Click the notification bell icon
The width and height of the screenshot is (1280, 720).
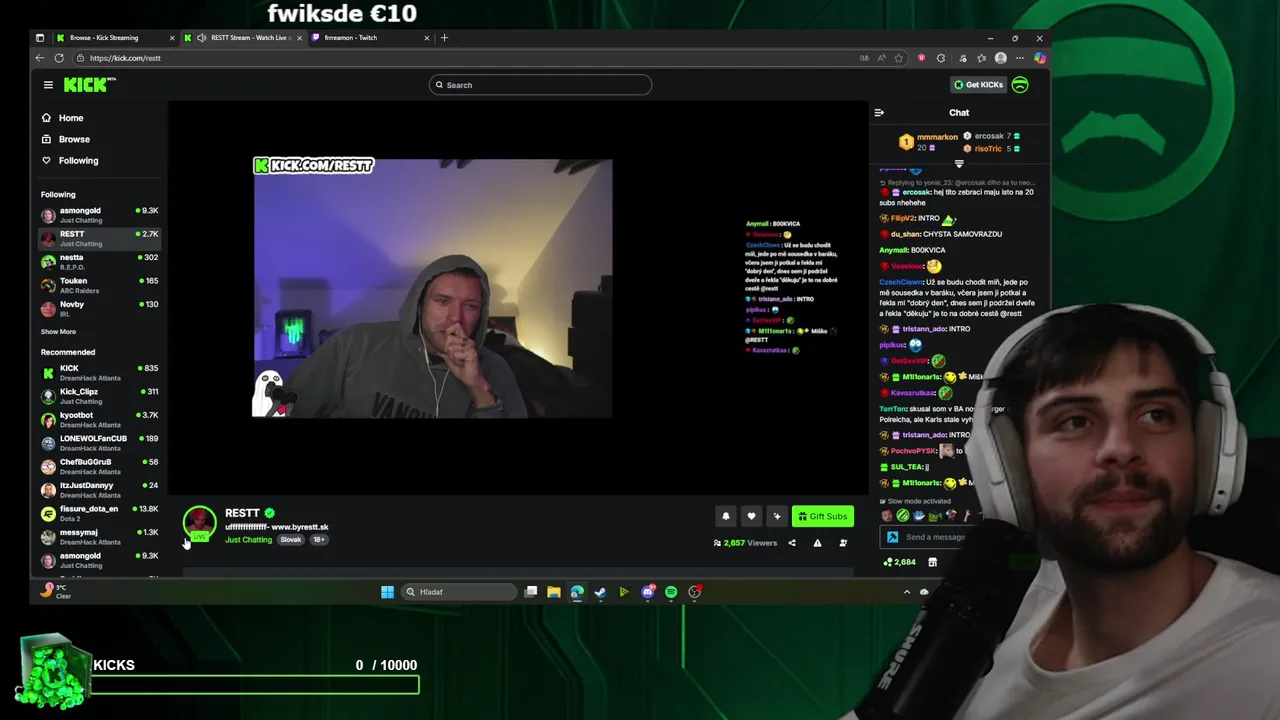[726, 516]
